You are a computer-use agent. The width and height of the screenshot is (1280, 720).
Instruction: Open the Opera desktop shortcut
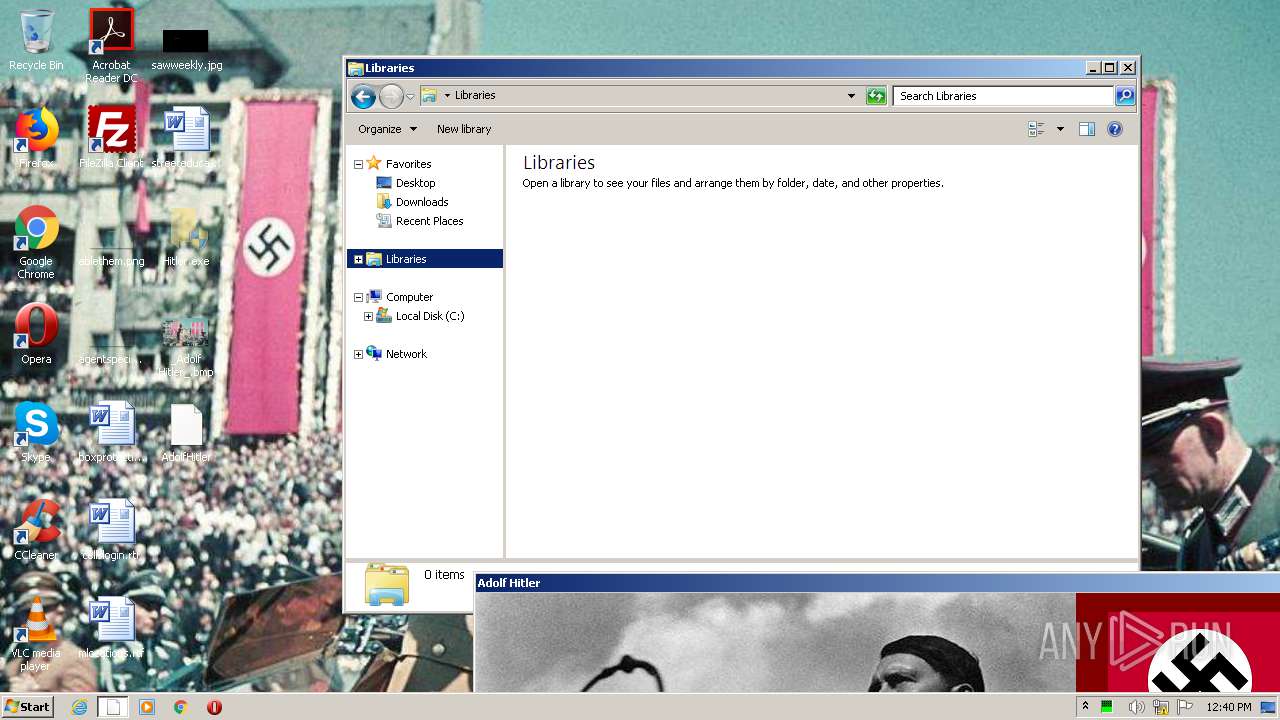pyautogui.click(x=36, y=334)
